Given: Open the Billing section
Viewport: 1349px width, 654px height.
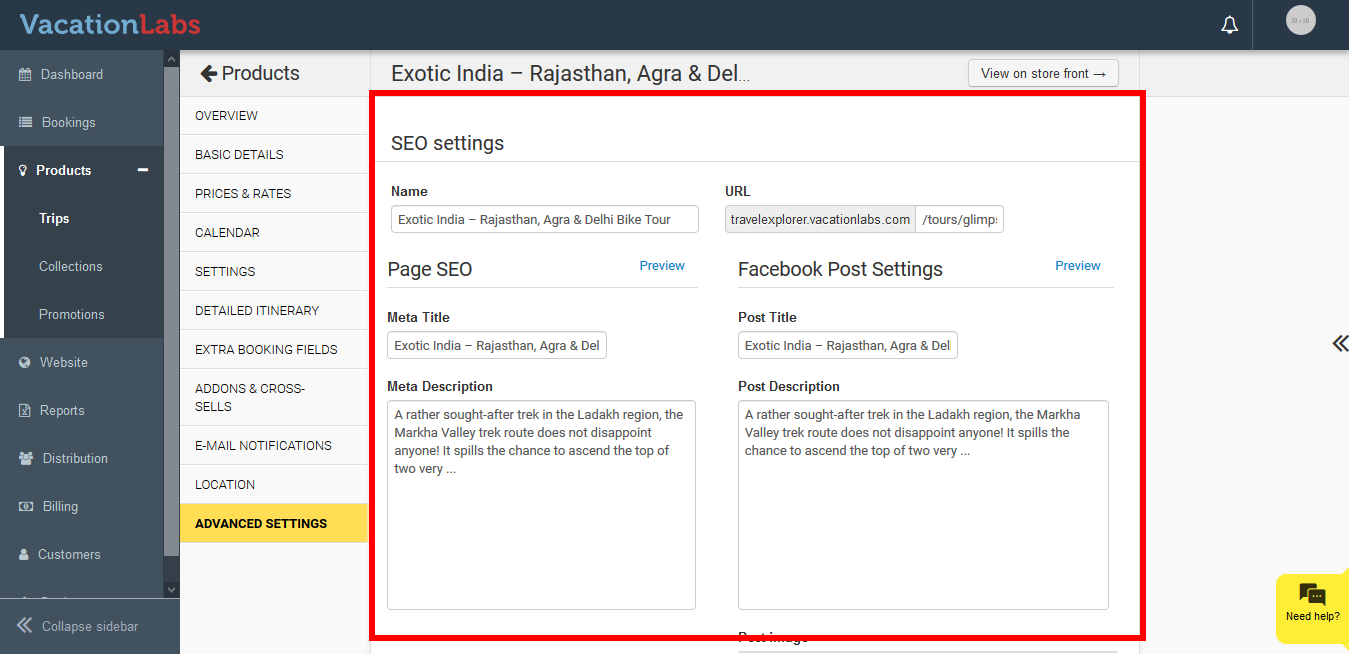Looking at the screenshot, I should (x=59, y=507).
